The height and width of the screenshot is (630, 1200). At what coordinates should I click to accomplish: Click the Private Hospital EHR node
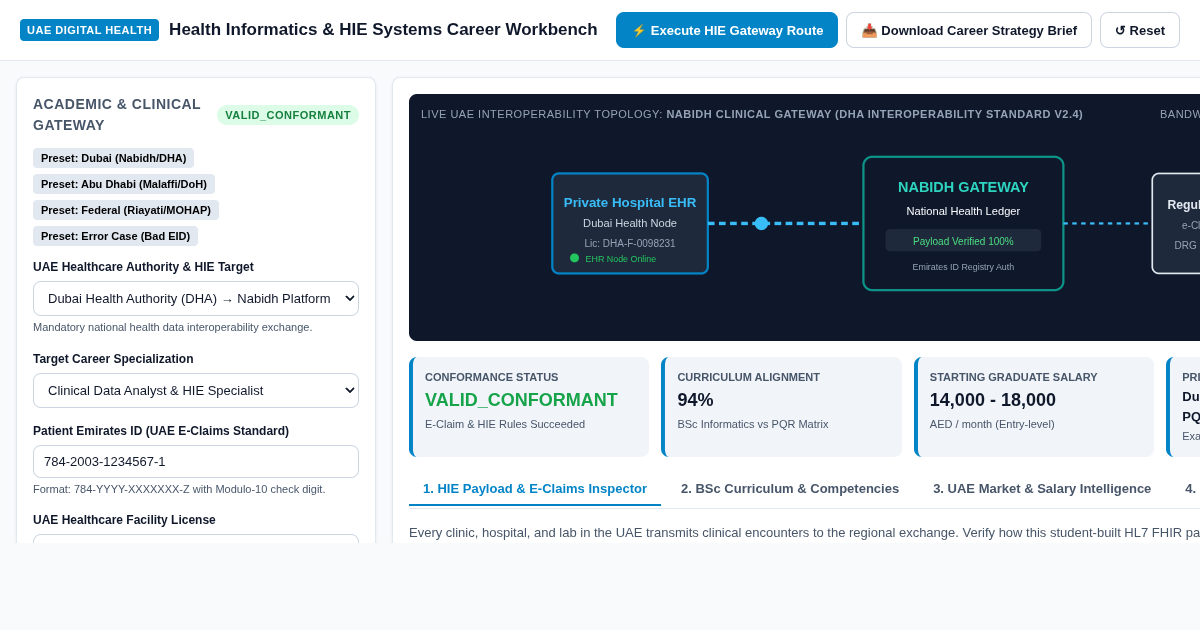coord(630,223)
